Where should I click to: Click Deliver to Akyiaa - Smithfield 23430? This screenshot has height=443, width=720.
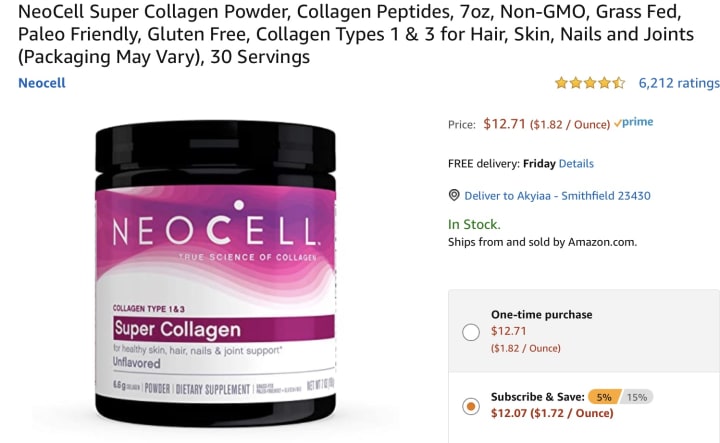click(x=557, y=196)
